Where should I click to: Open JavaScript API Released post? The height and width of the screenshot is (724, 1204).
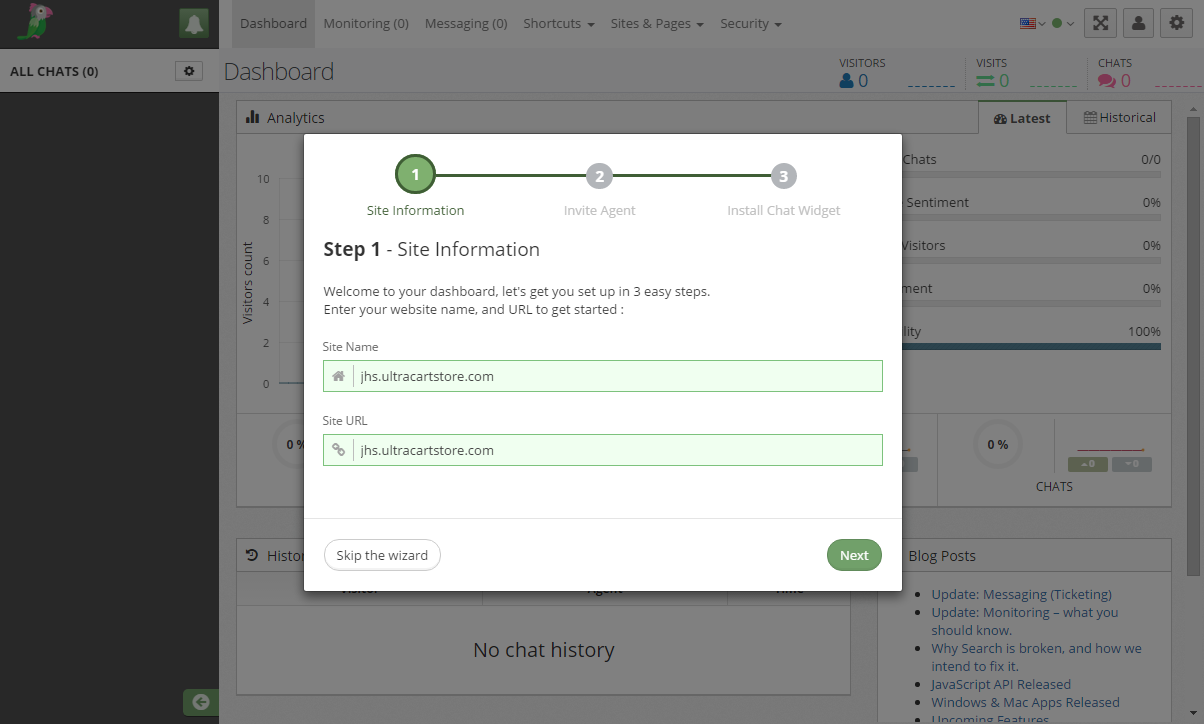(x=1001, y=684)
